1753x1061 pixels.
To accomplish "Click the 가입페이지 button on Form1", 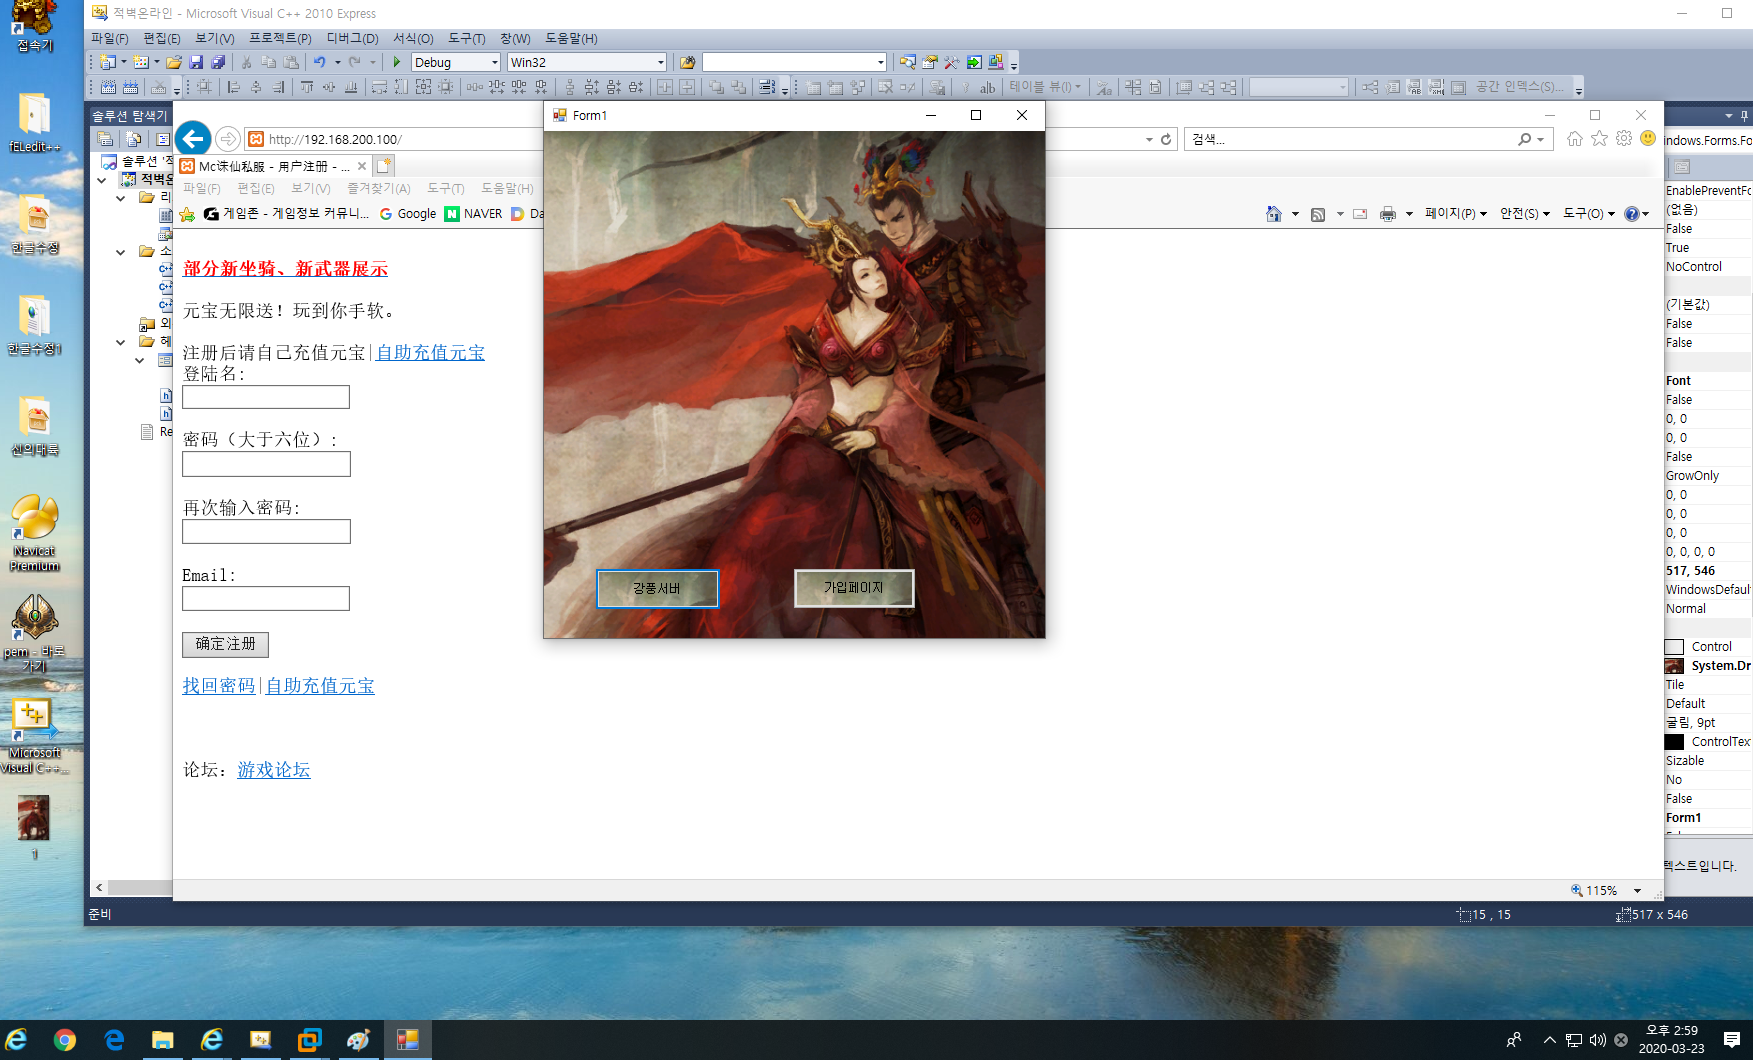I will (853, 588).
